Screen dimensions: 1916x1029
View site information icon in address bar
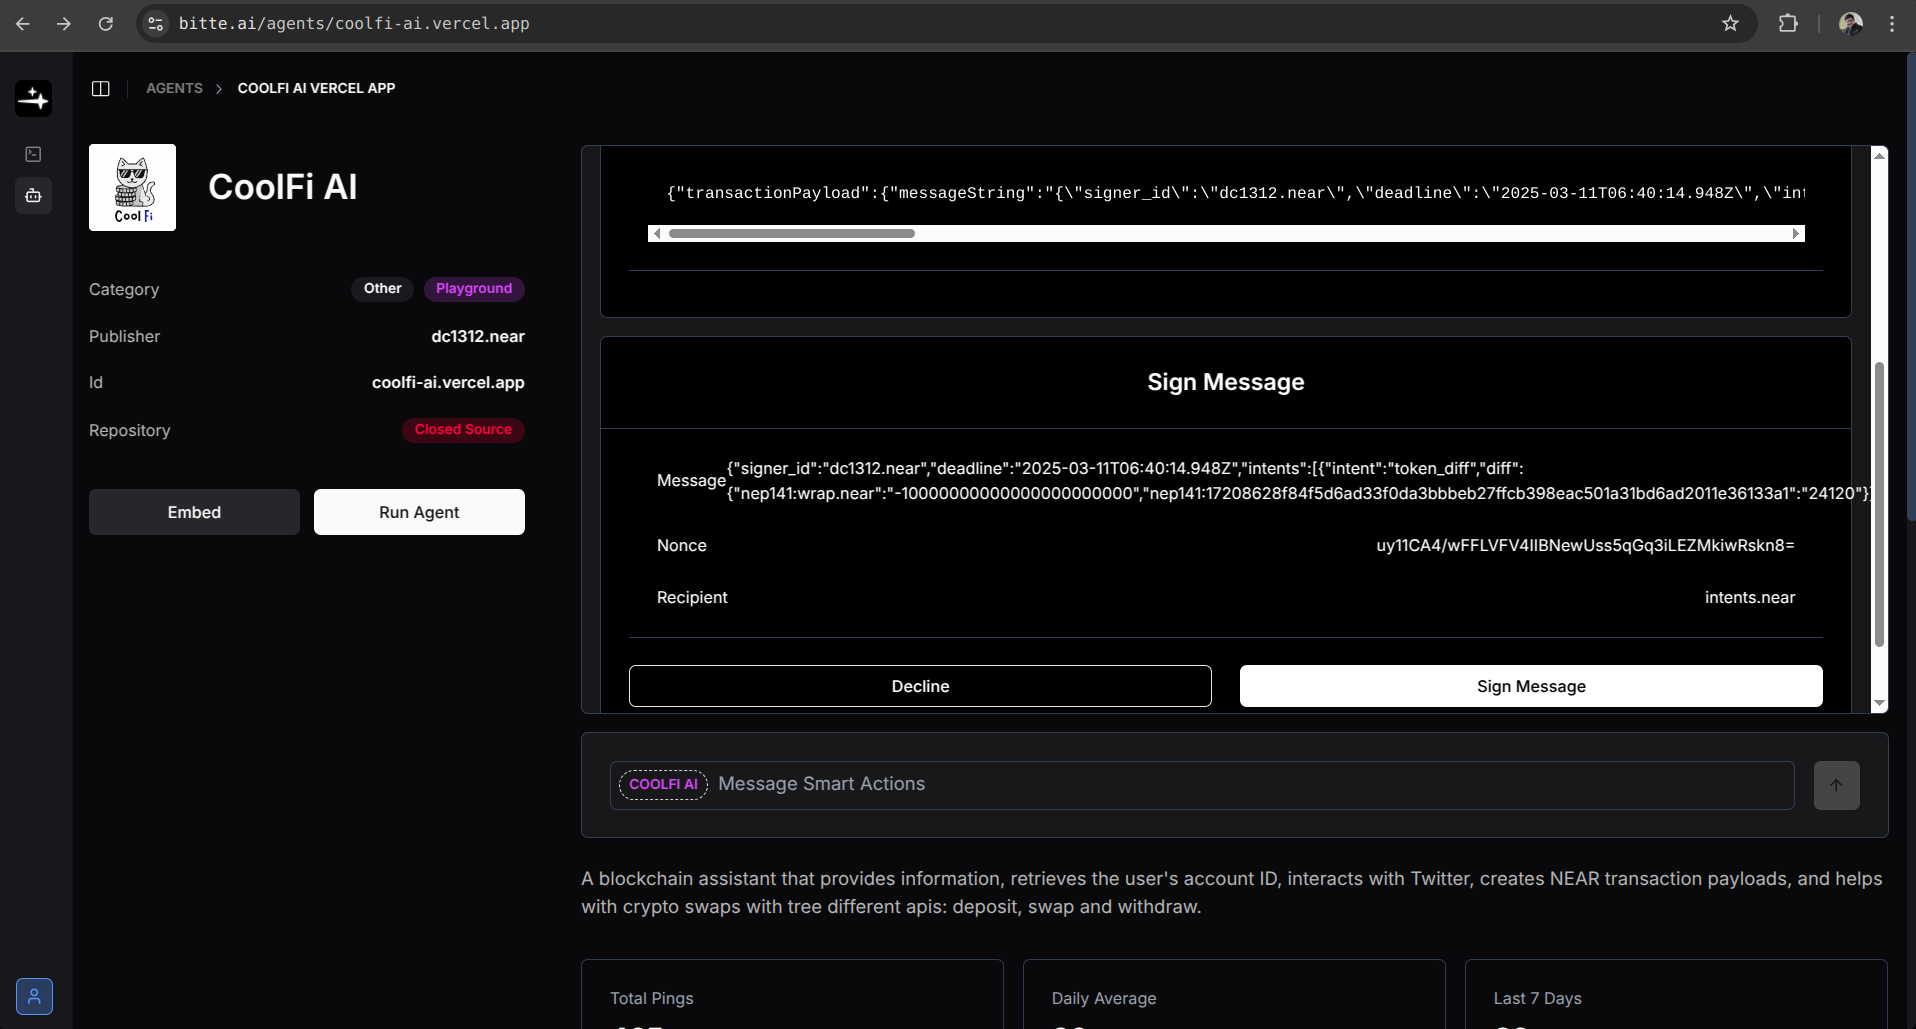click(156, 24)
